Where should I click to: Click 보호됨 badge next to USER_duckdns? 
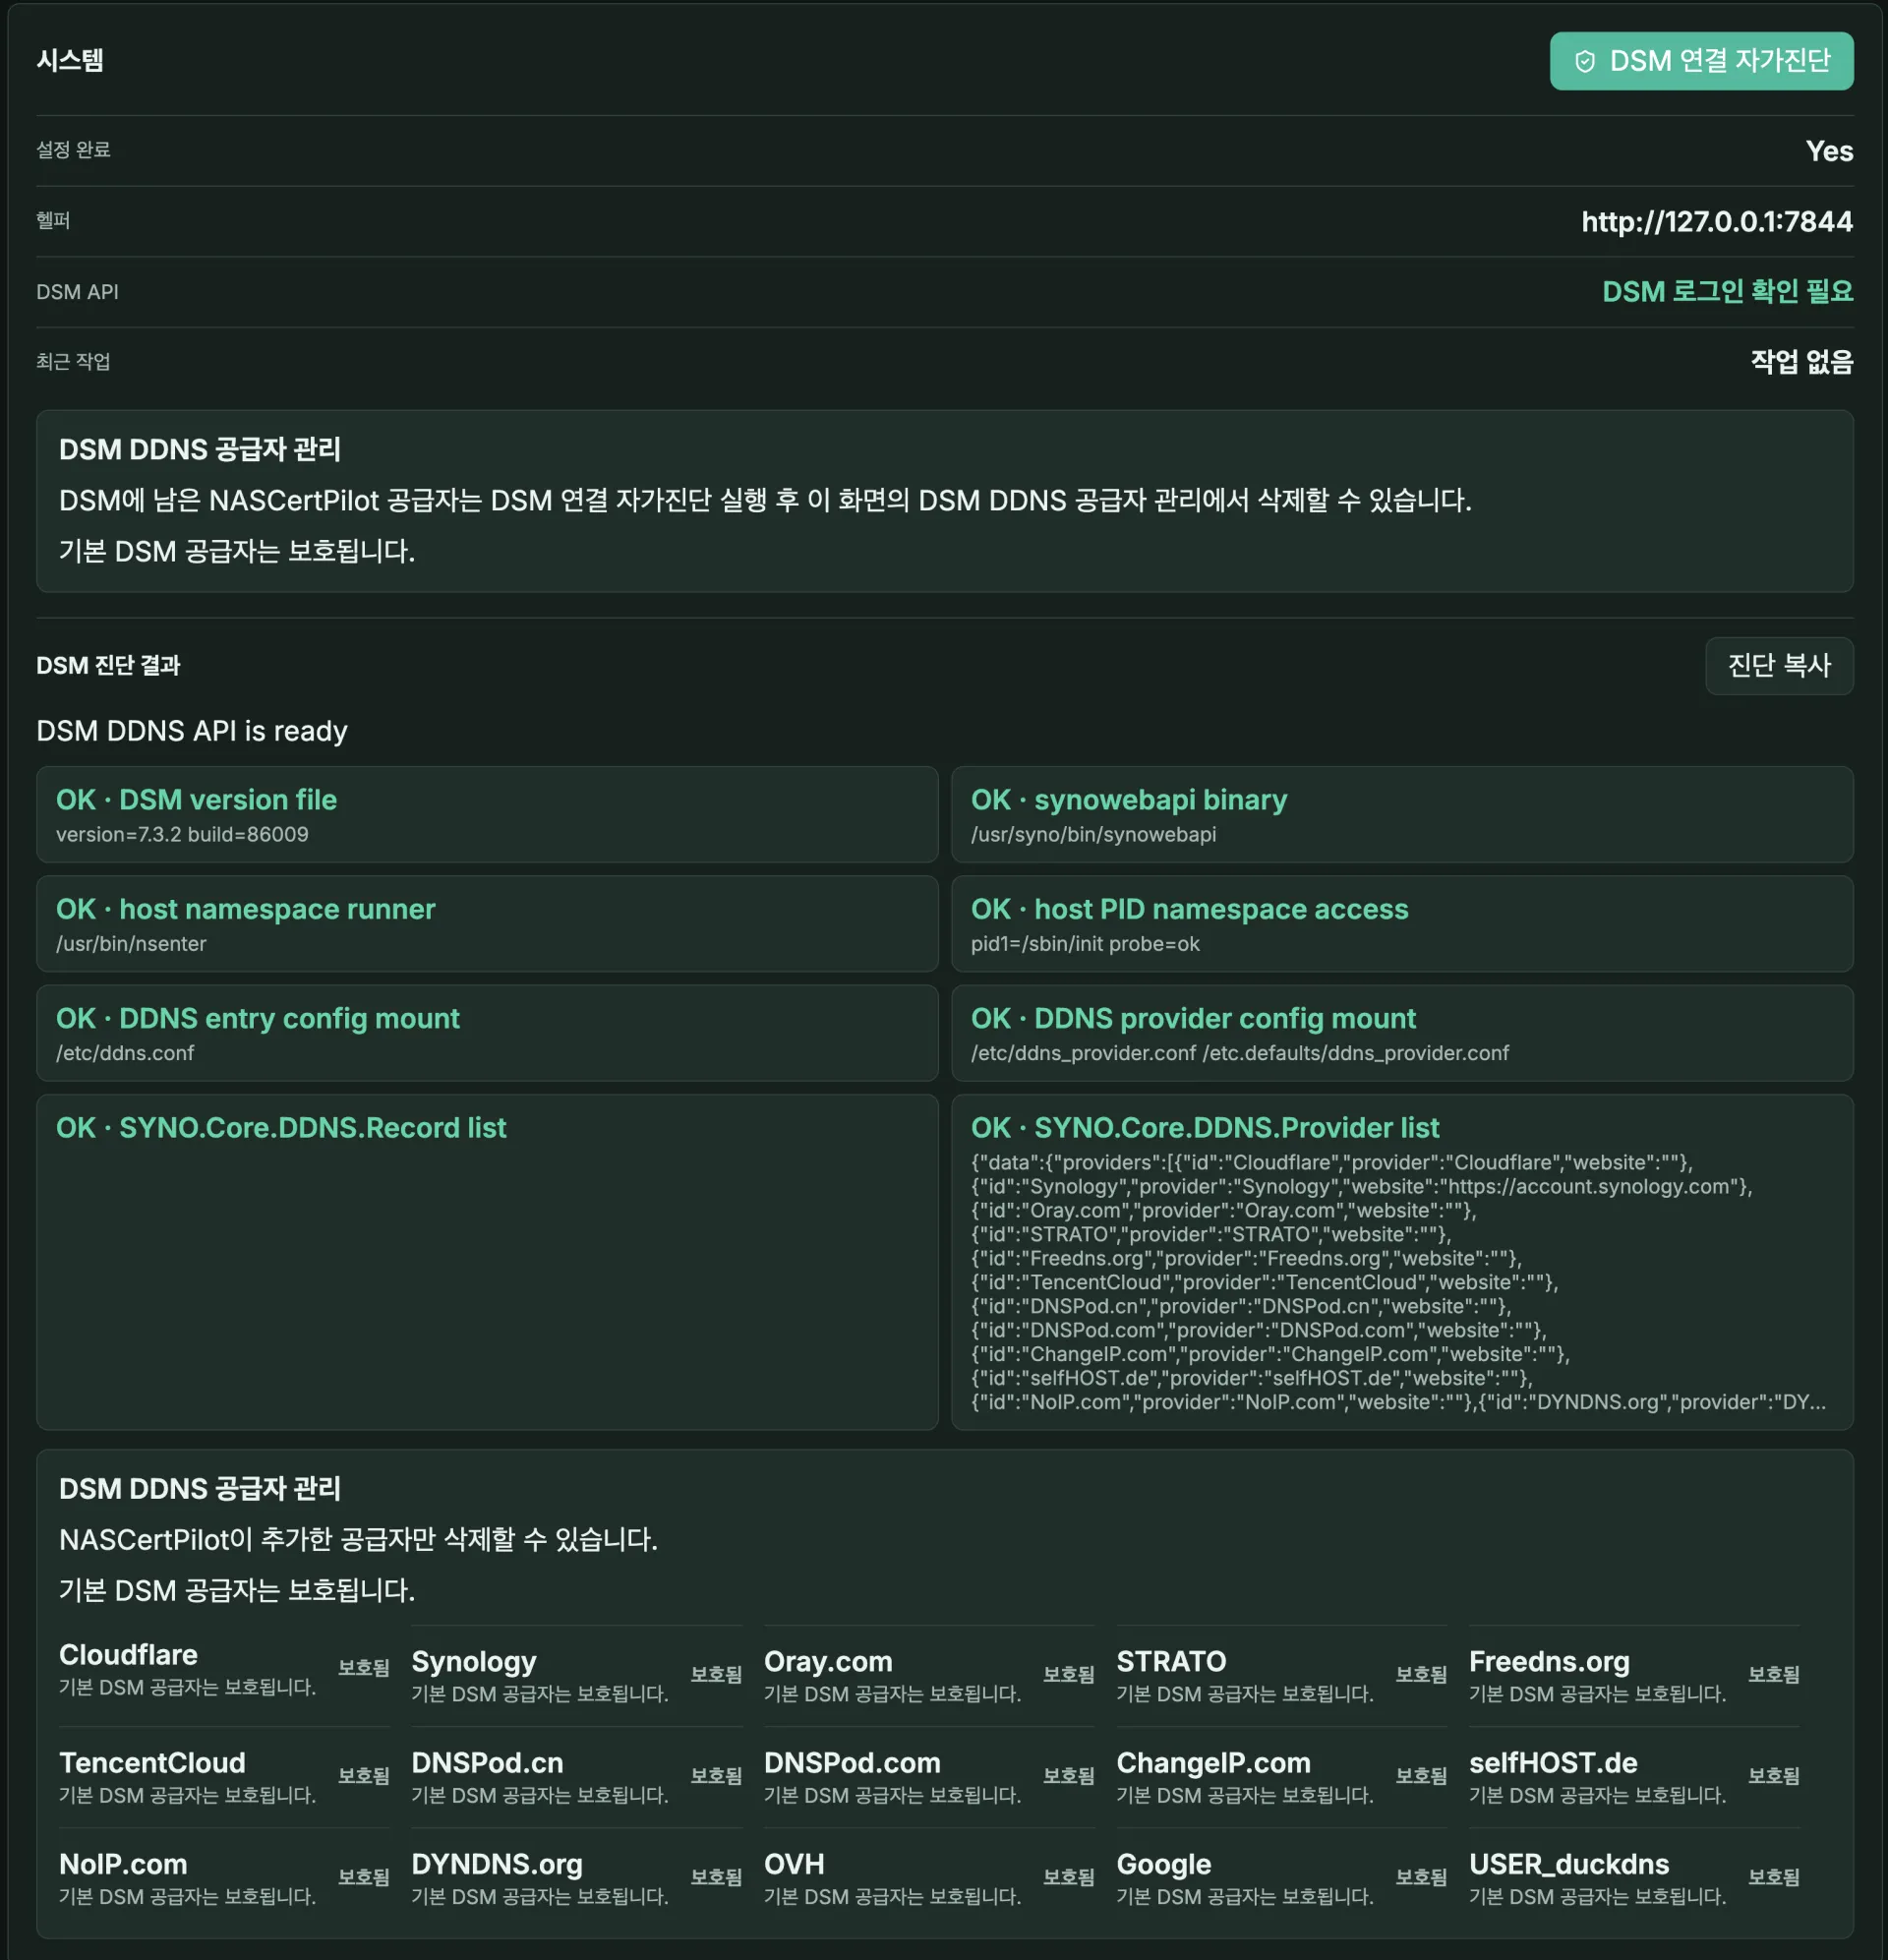(1774, 1878)
